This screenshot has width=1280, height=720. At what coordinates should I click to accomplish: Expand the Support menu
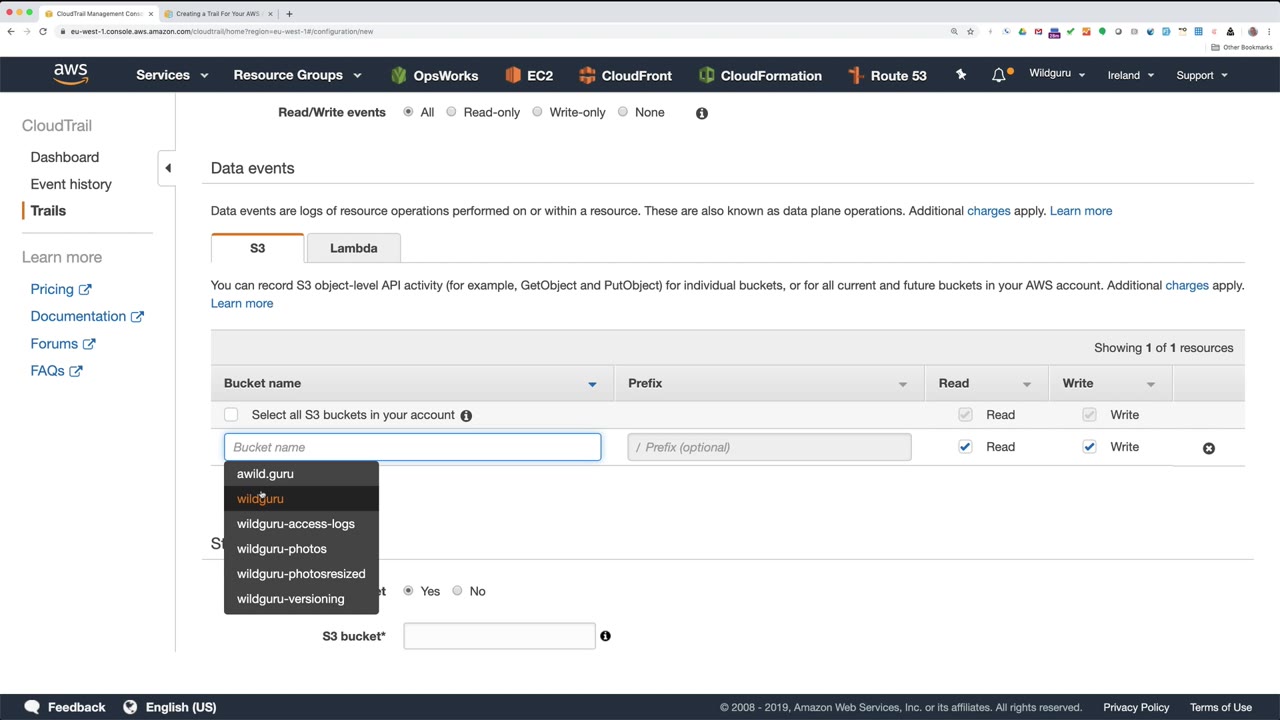point(1201,75)
